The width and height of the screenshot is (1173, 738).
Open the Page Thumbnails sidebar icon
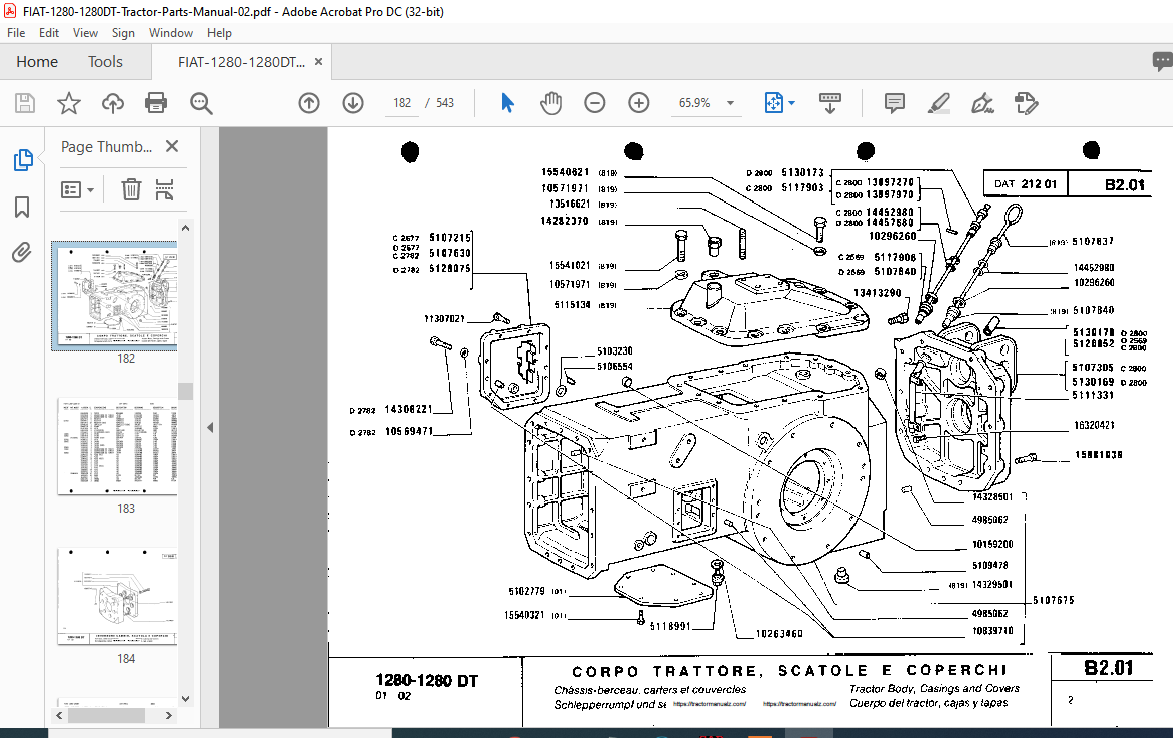click(x=22, y=159)
